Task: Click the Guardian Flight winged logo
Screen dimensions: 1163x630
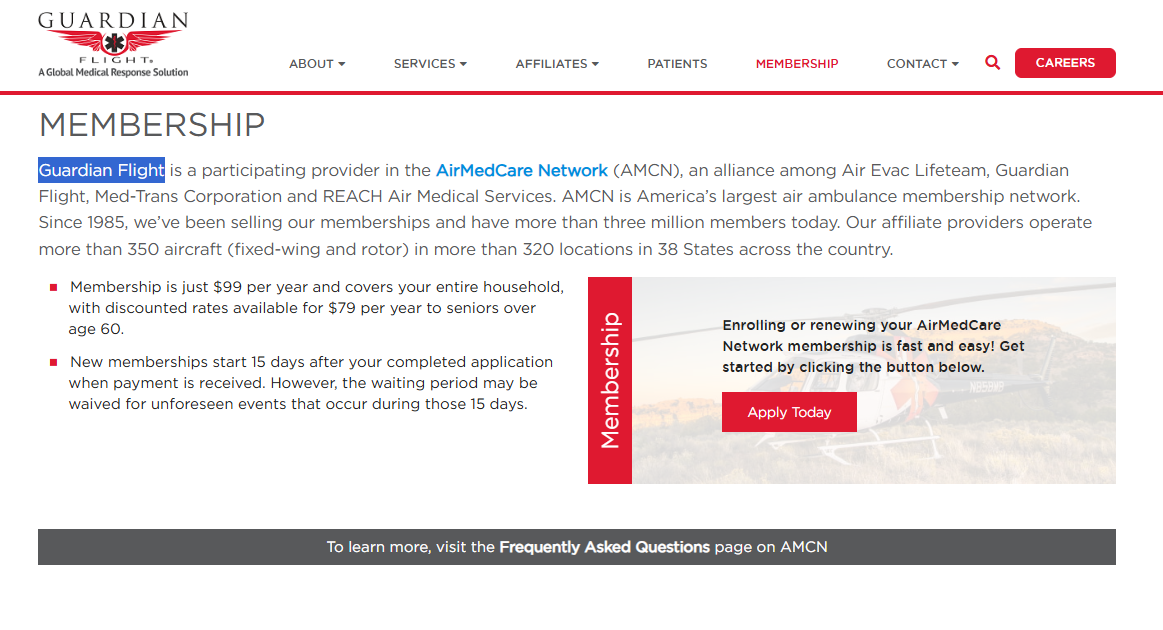Action: tap(113, 39)
